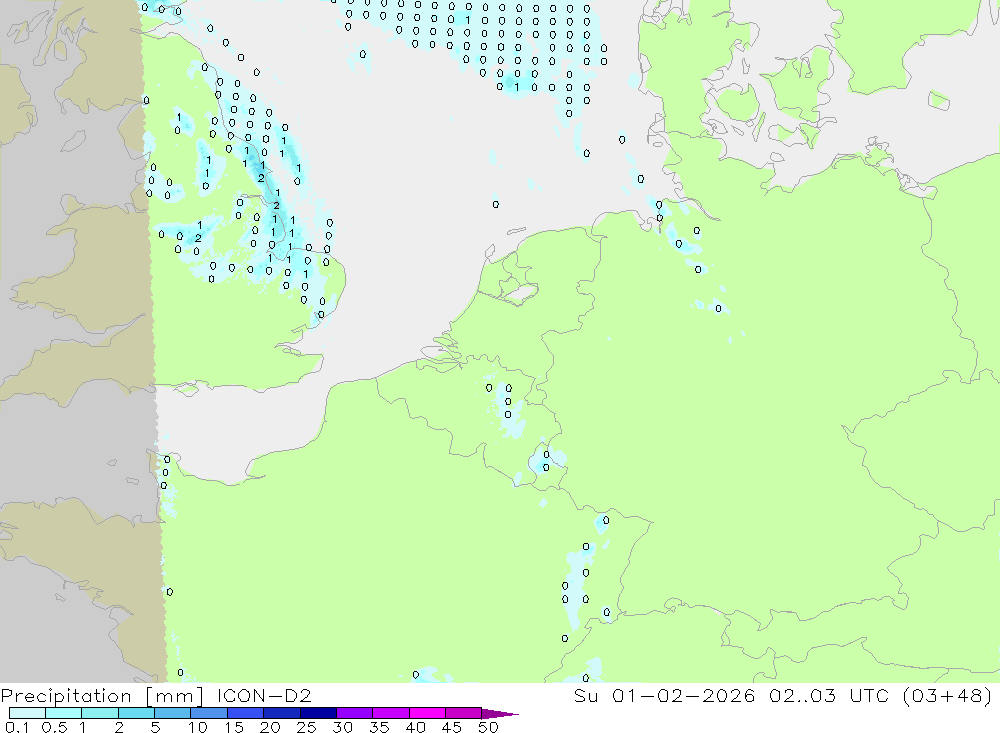The width and height of the screenshot is (1000, 733).
Task: Click the '0.1' legend scale label
Action: (17, 727)
